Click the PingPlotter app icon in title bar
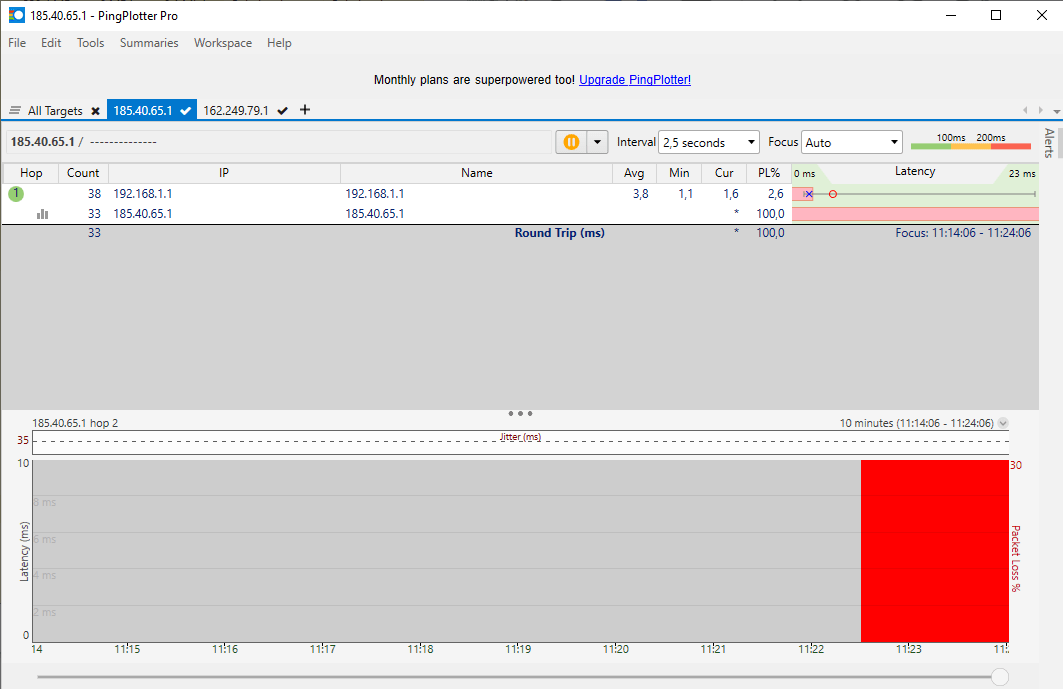Screen dimensions: 1063x689 point(16,15)
